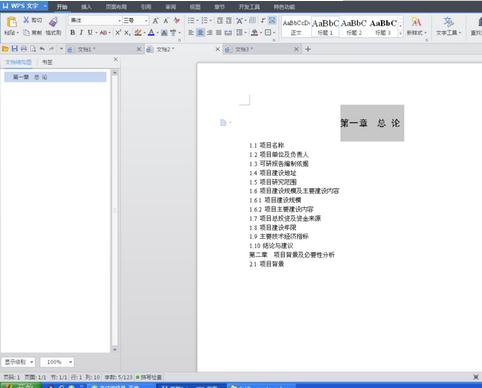
Task: Click the numbered list icon
Action: 204,21
